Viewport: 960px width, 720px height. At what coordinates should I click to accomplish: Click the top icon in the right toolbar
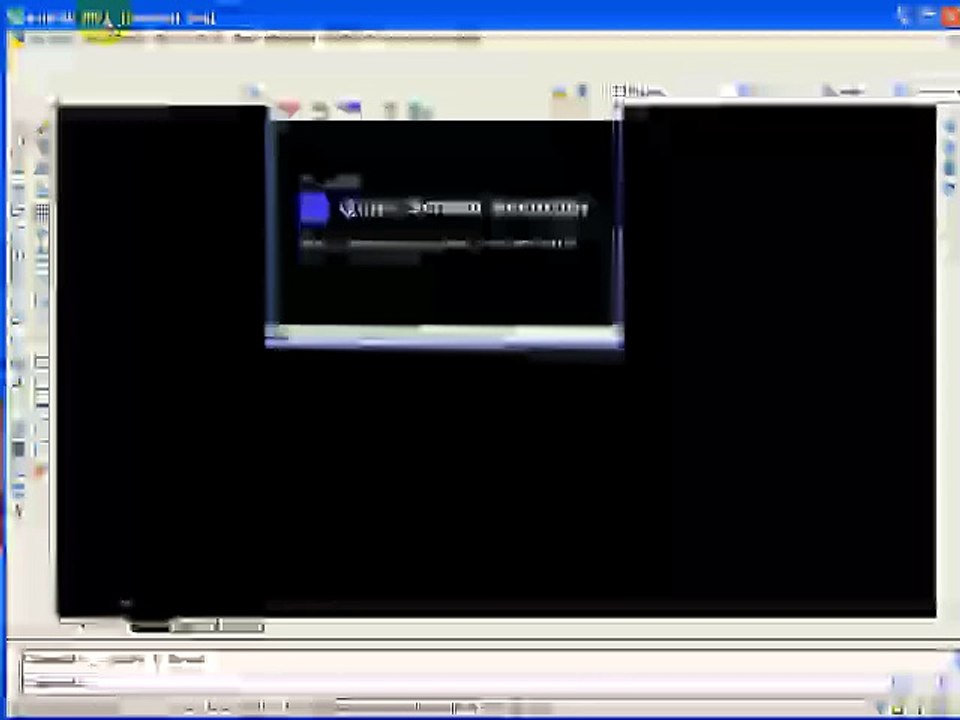950,127
